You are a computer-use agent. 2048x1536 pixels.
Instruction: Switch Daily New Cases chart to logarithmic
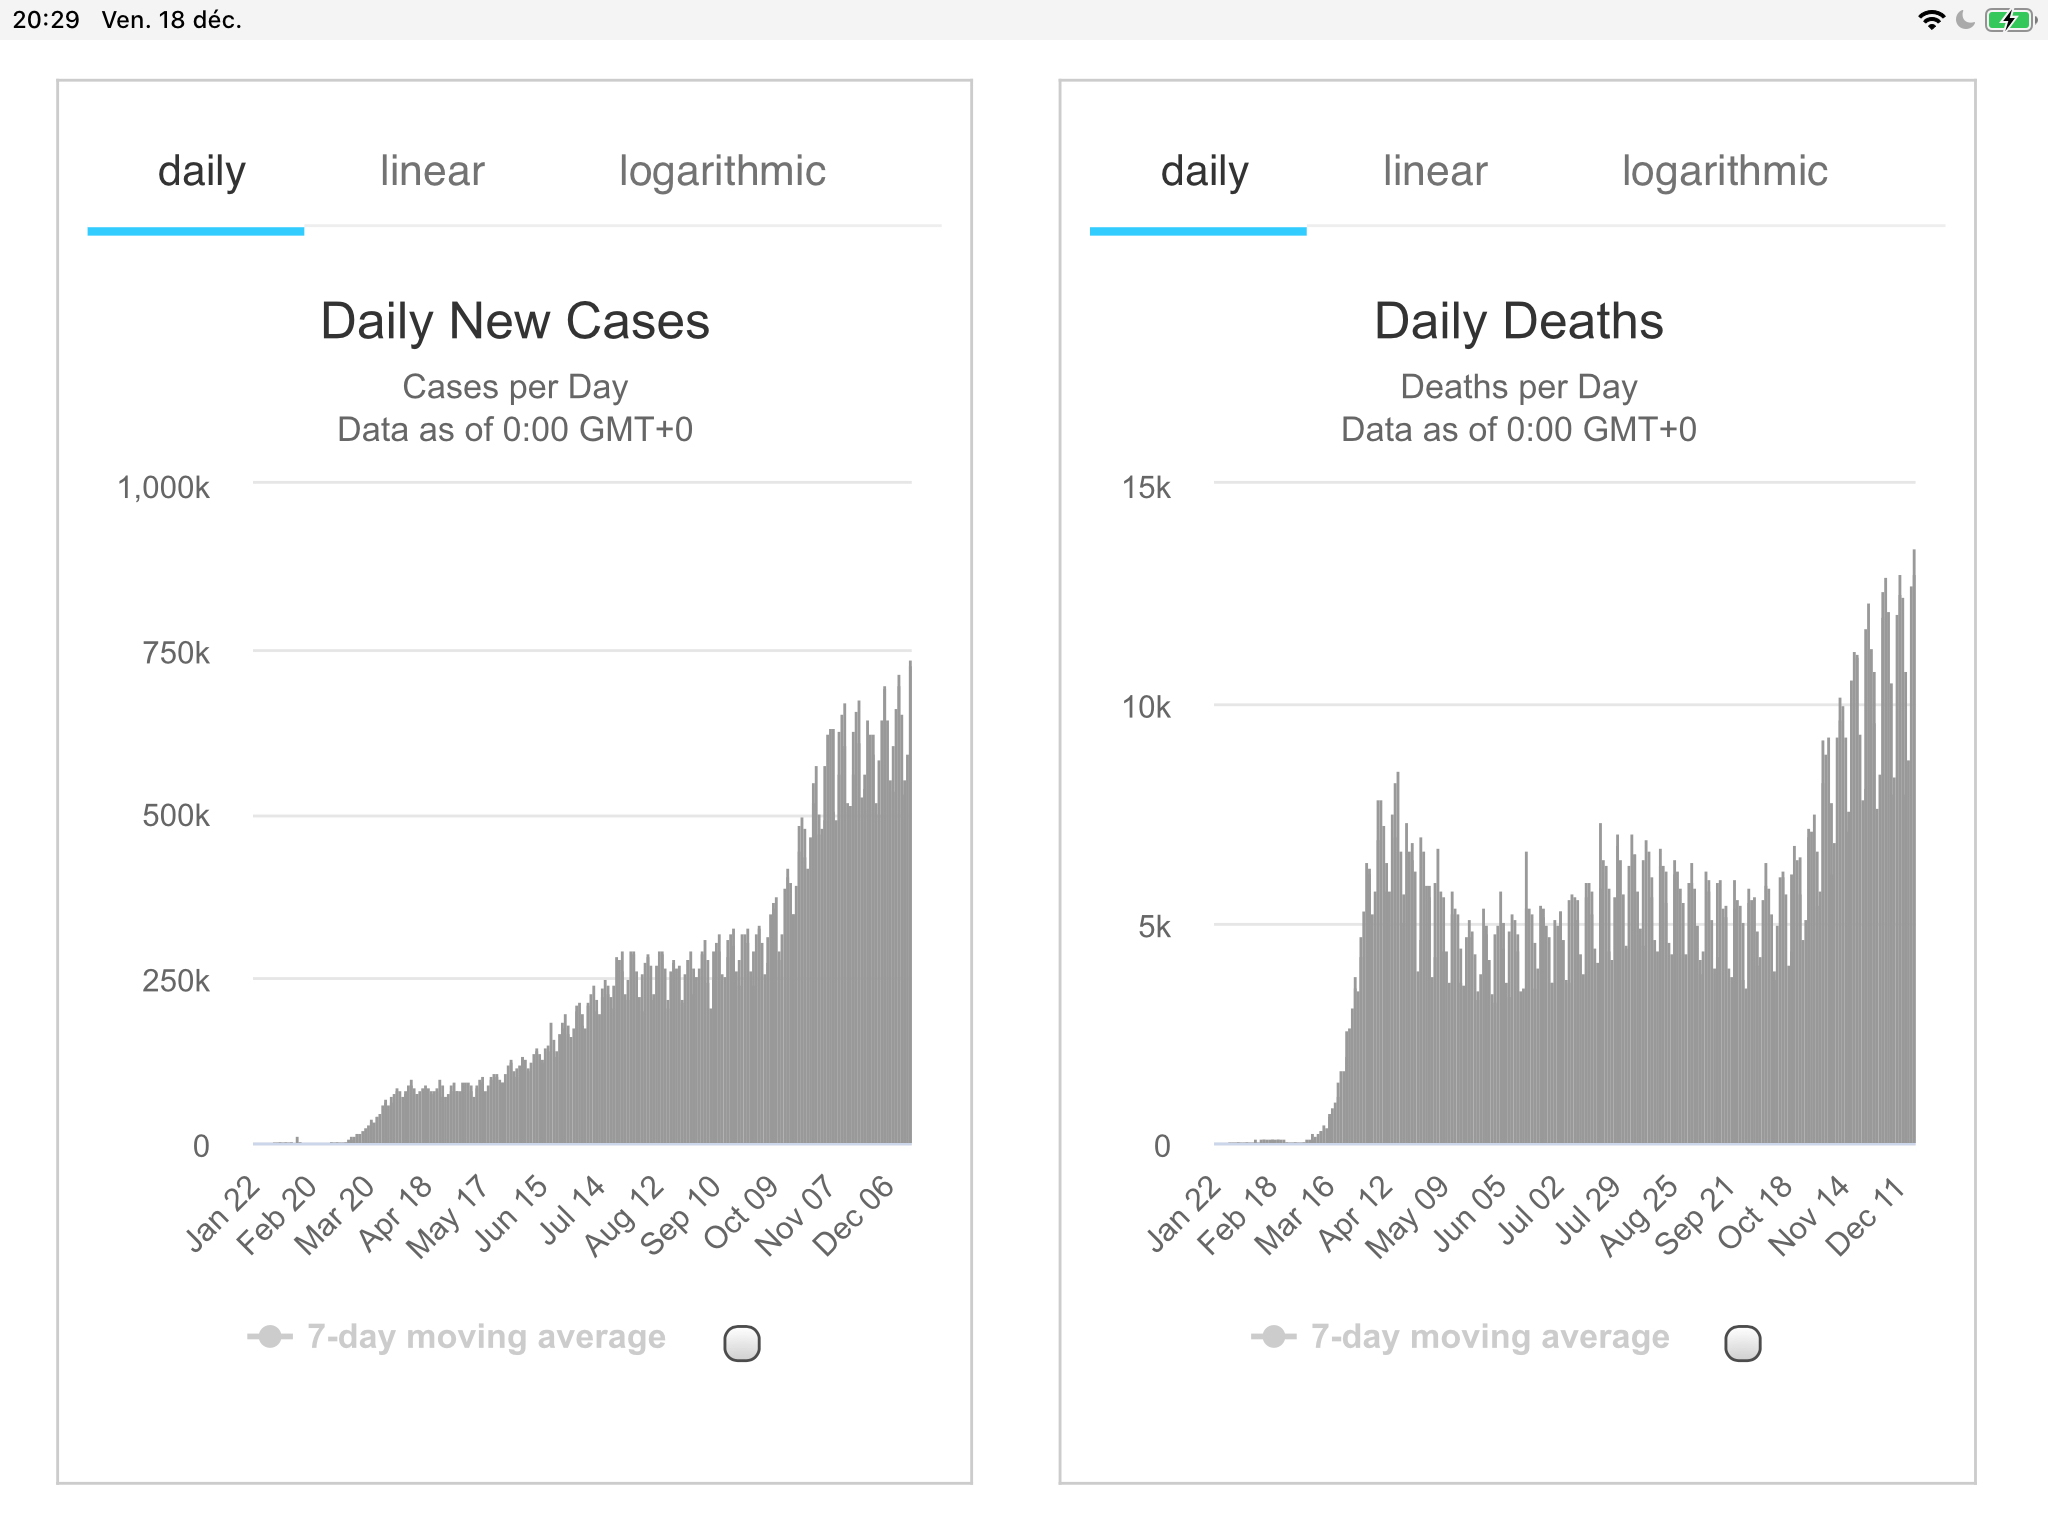point(722,172)
